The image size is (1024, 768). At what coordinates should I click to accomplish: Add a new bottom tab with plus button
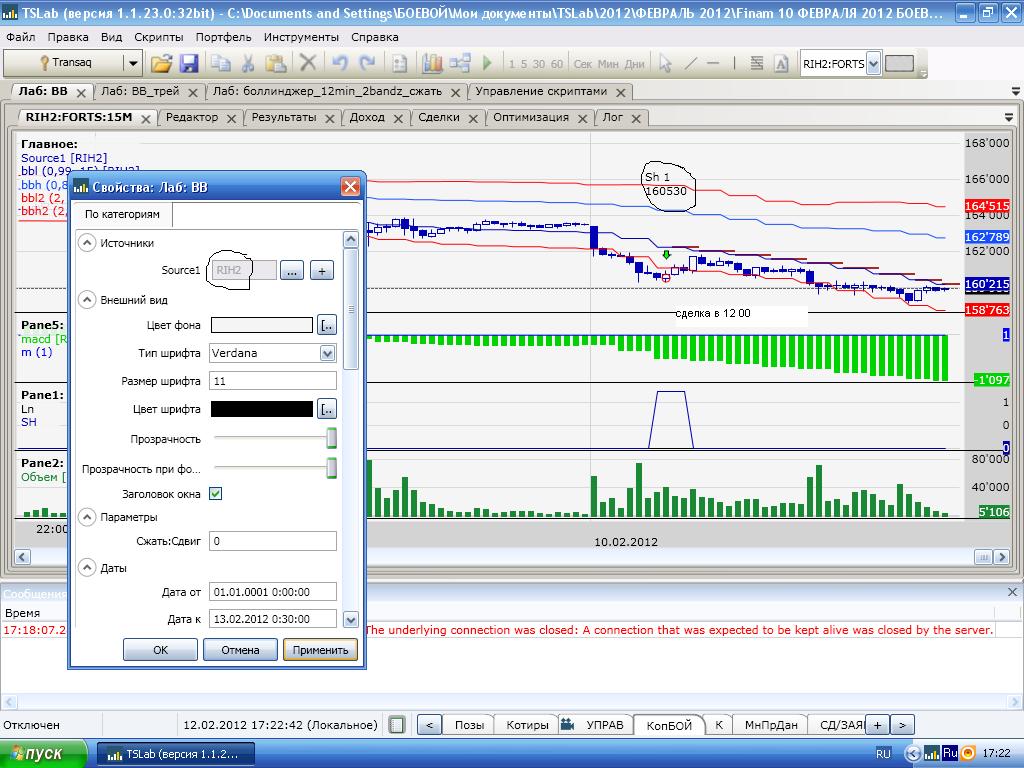pos(876,725)
